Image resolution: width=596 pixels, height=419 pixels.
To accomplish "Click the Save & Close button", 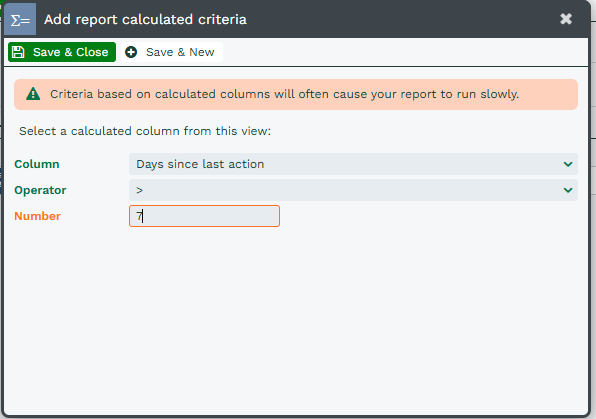I will point(62,52).
